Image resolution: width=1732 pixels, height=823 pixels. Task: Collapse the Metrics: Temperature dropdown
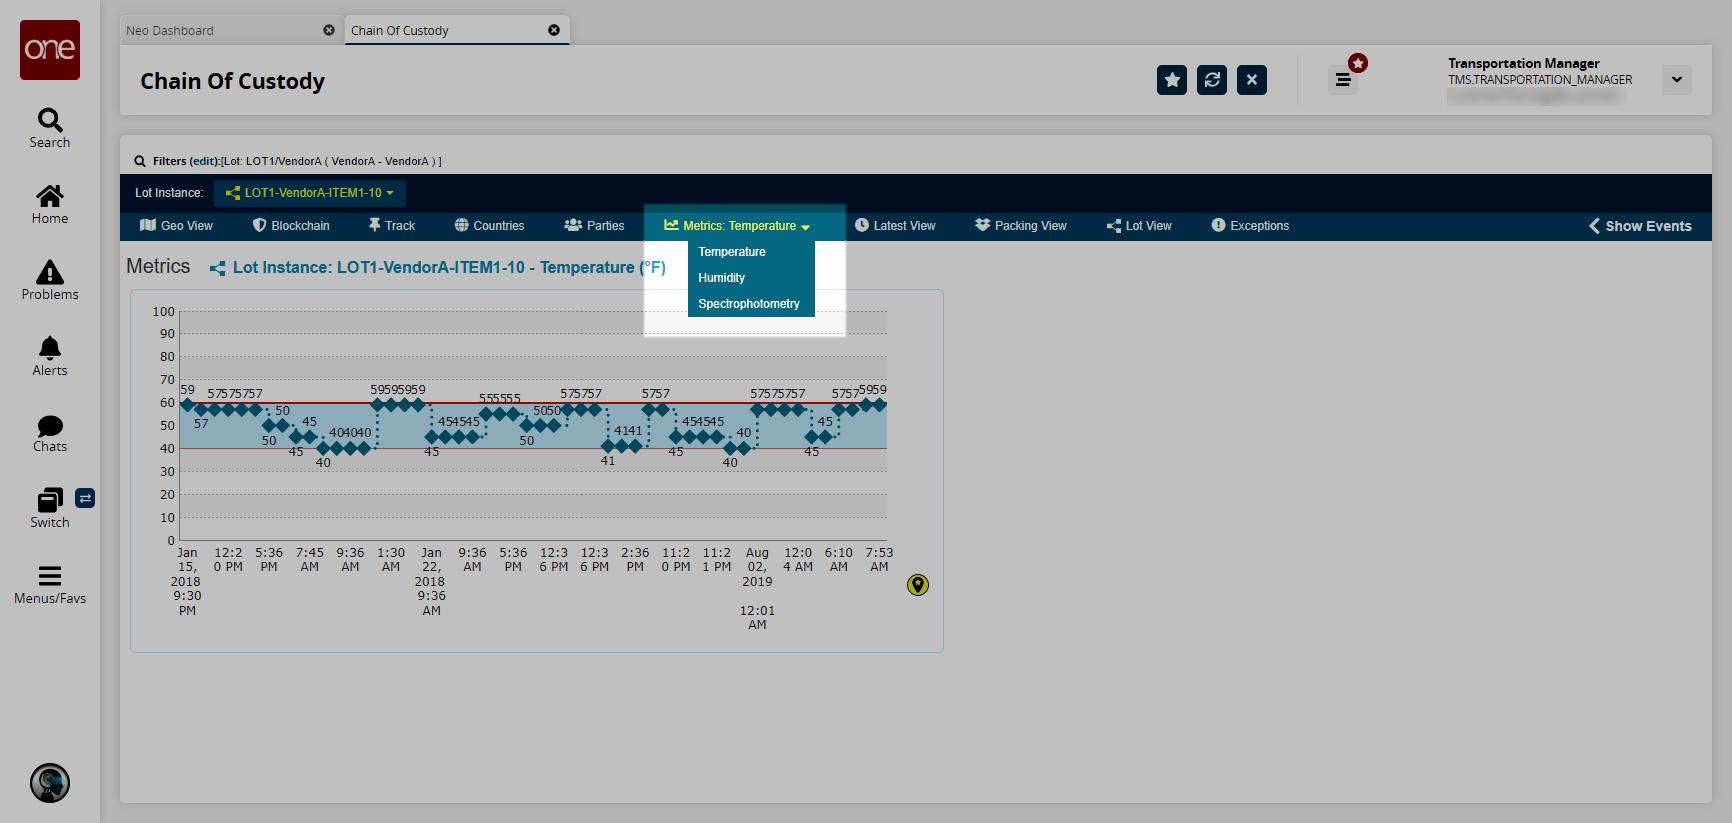click(x=737, y=226)
